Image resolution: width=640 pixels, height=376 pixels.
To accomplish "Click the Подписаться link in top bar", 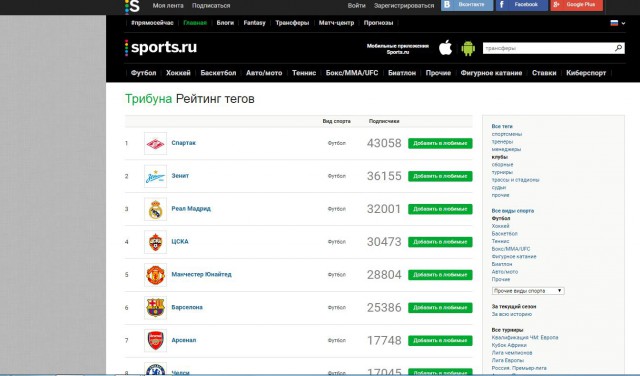I will 211,6.
